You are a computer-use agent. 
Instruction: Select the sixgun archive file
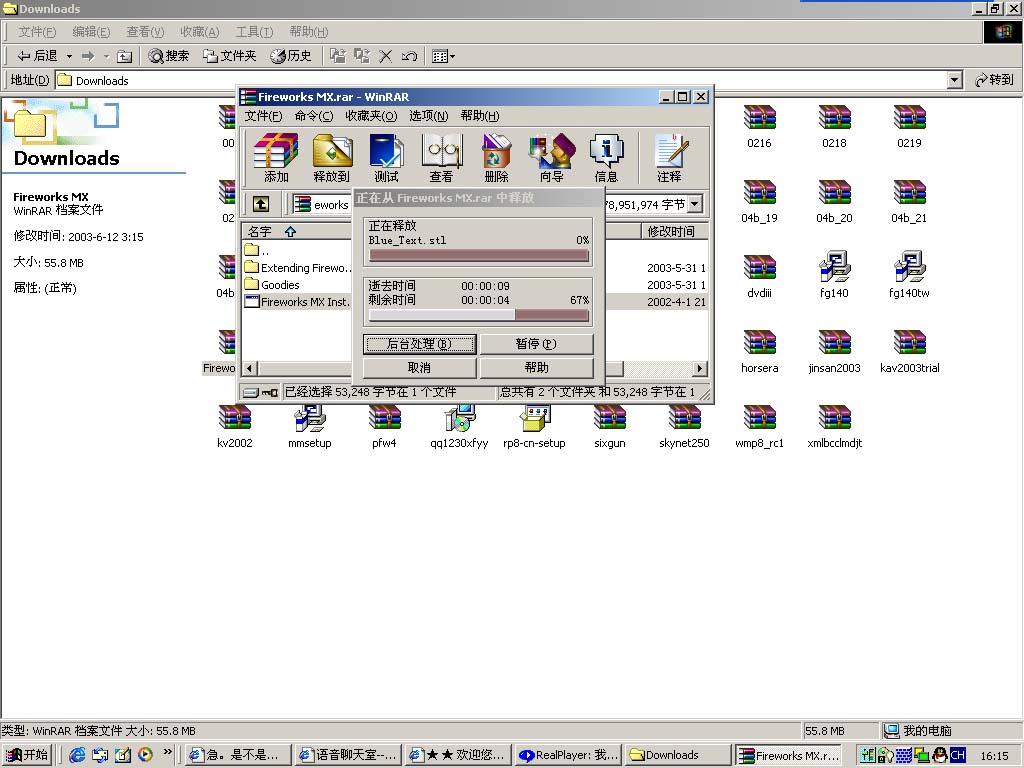point(609,427)
